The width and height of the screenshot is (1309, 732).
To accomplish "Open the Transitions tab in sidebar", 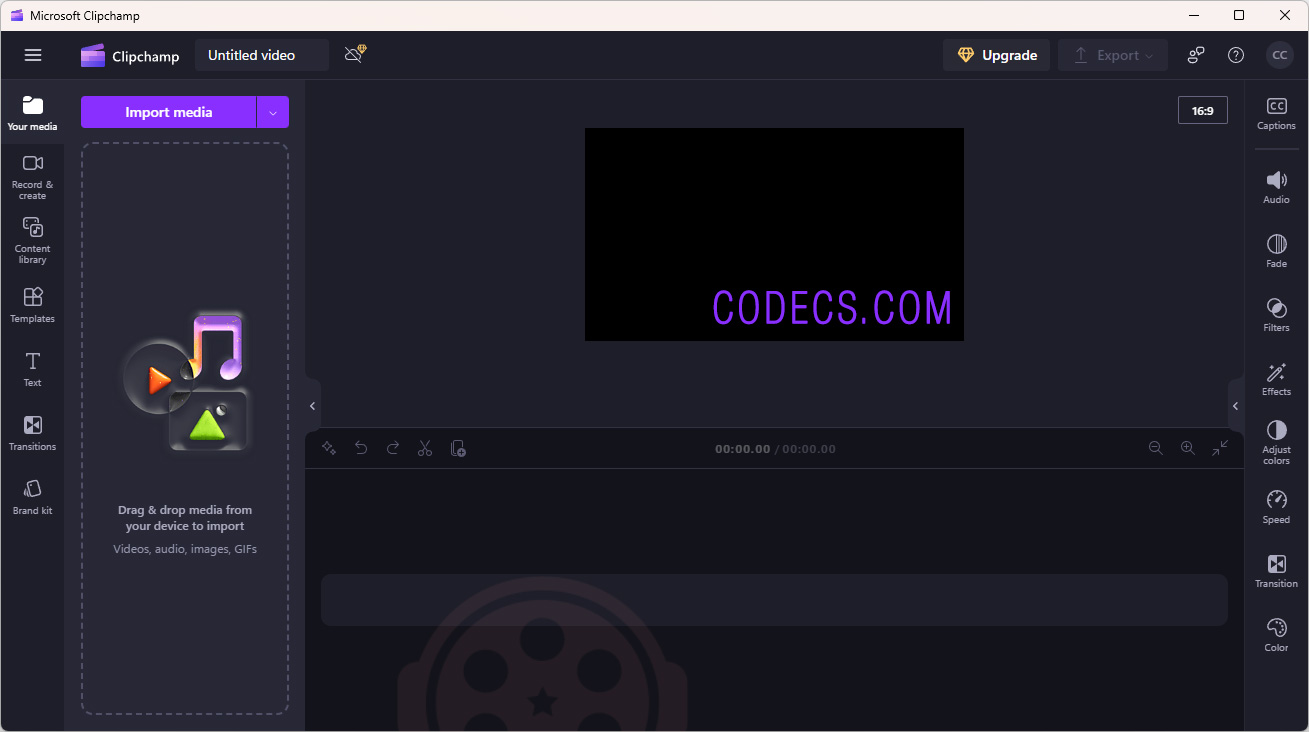I will [x=33, y=433].
